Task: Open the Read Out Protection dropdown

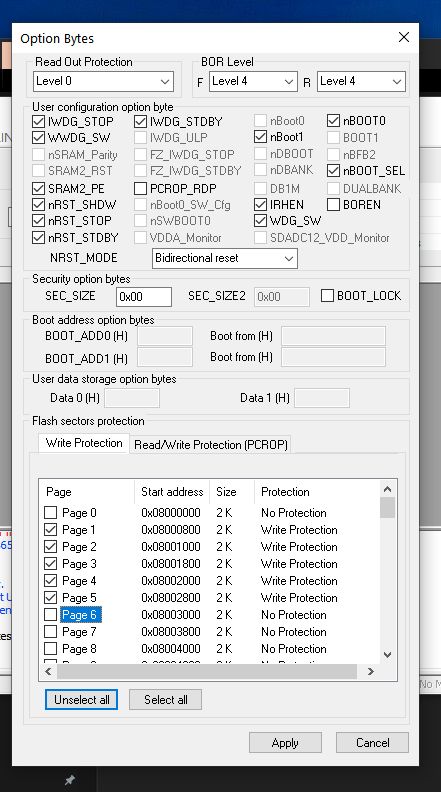Action: [104, 81]
